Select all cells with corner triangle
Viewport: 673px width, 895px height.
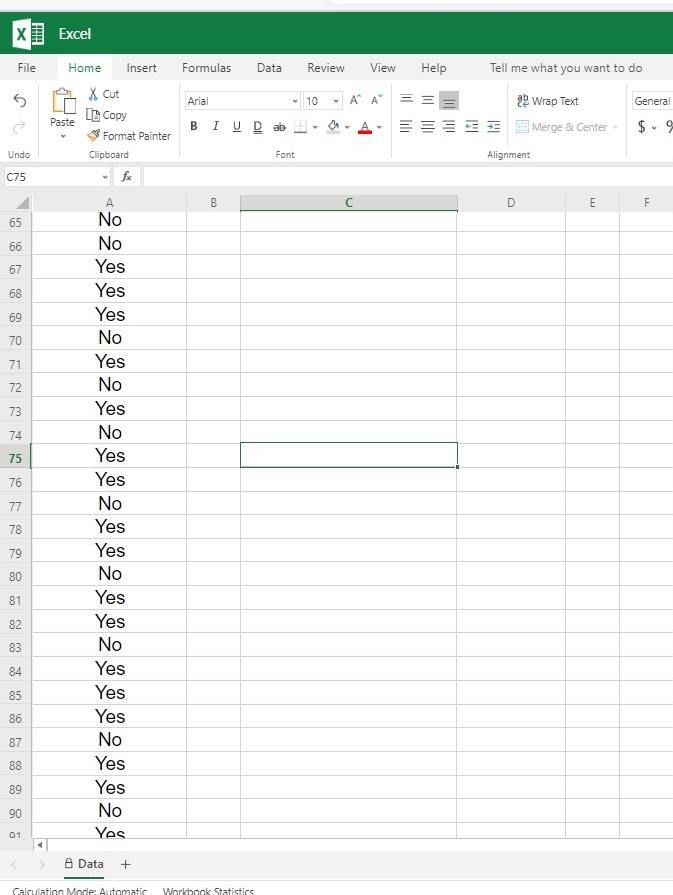point(22,203)
